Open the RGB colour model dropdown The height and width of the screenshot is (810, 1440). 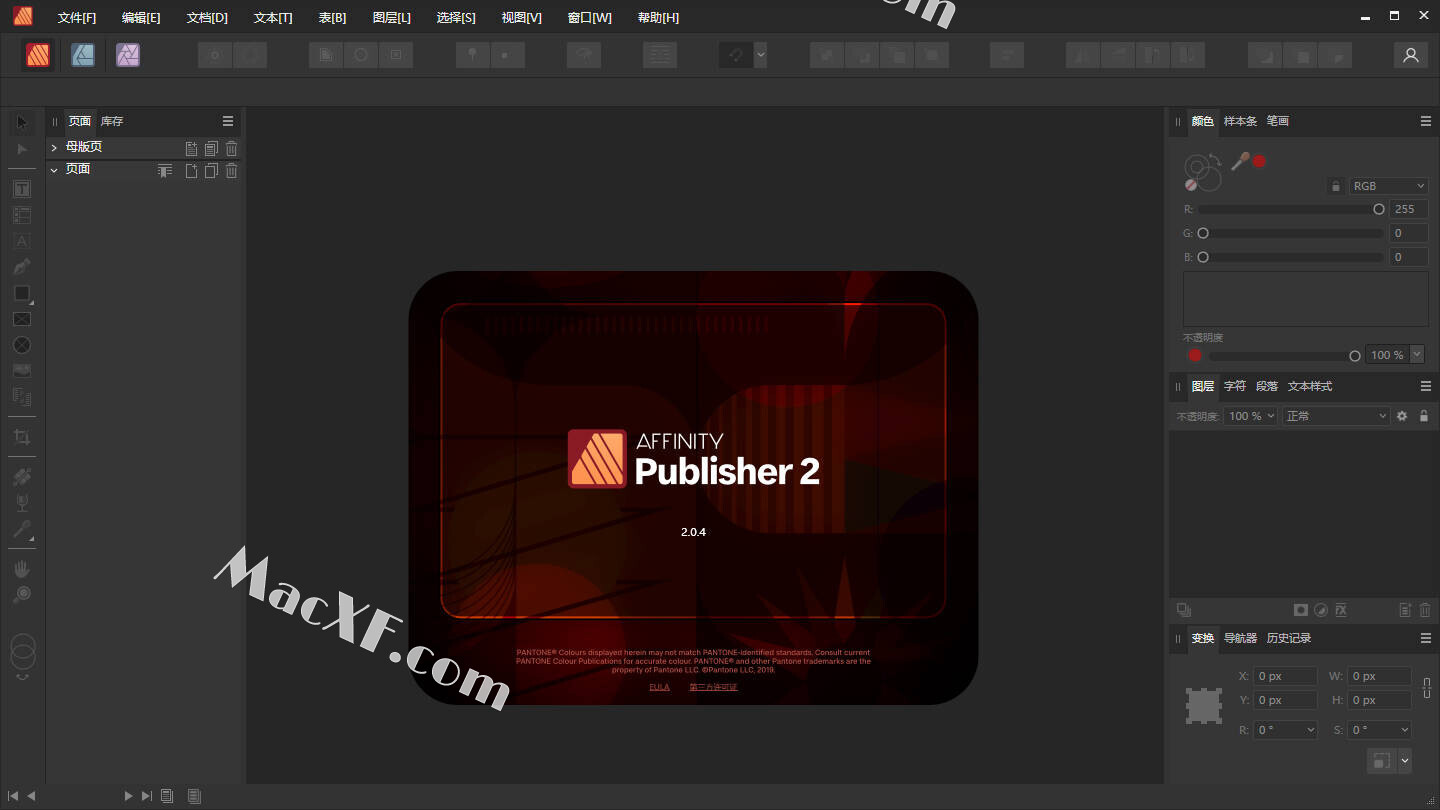coord(1388,186)
